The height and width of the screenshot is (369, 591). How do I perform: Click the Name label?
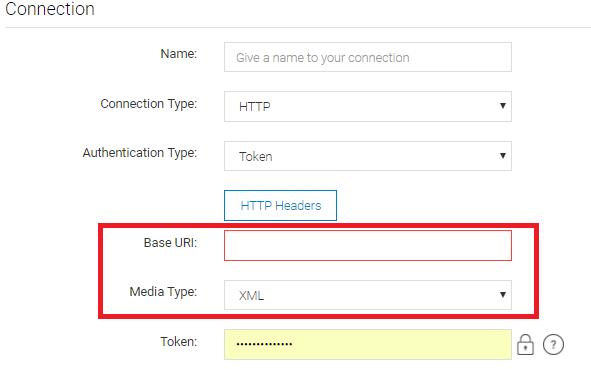(x=179, y=54)
